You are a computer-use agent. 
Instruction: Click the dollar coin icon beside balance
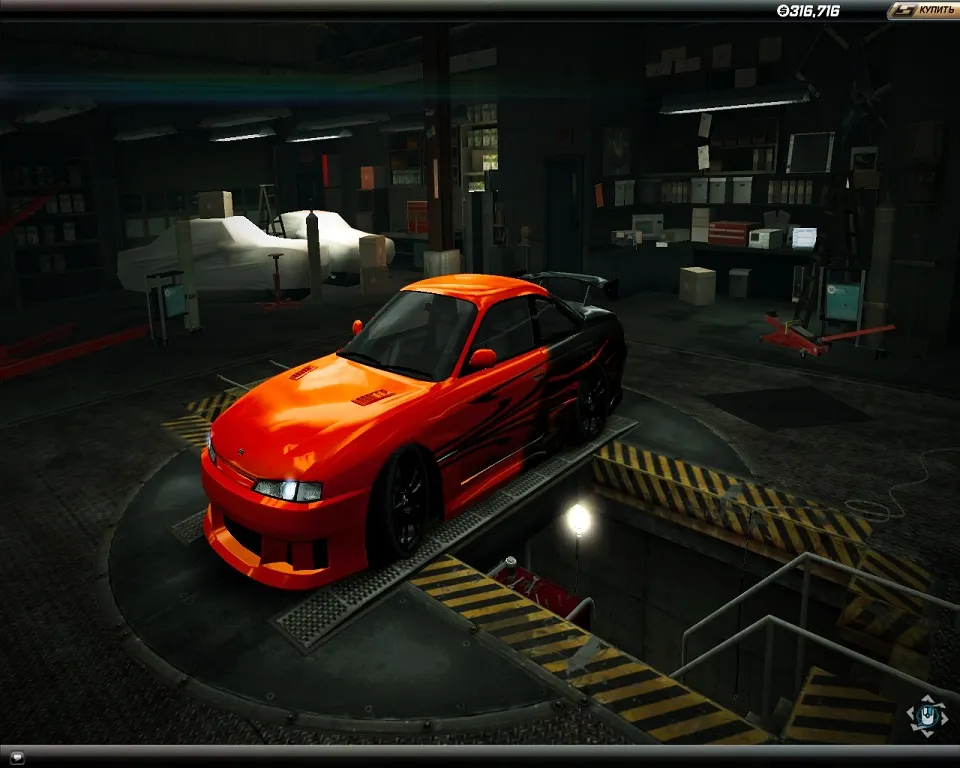[x=783, y=10]
